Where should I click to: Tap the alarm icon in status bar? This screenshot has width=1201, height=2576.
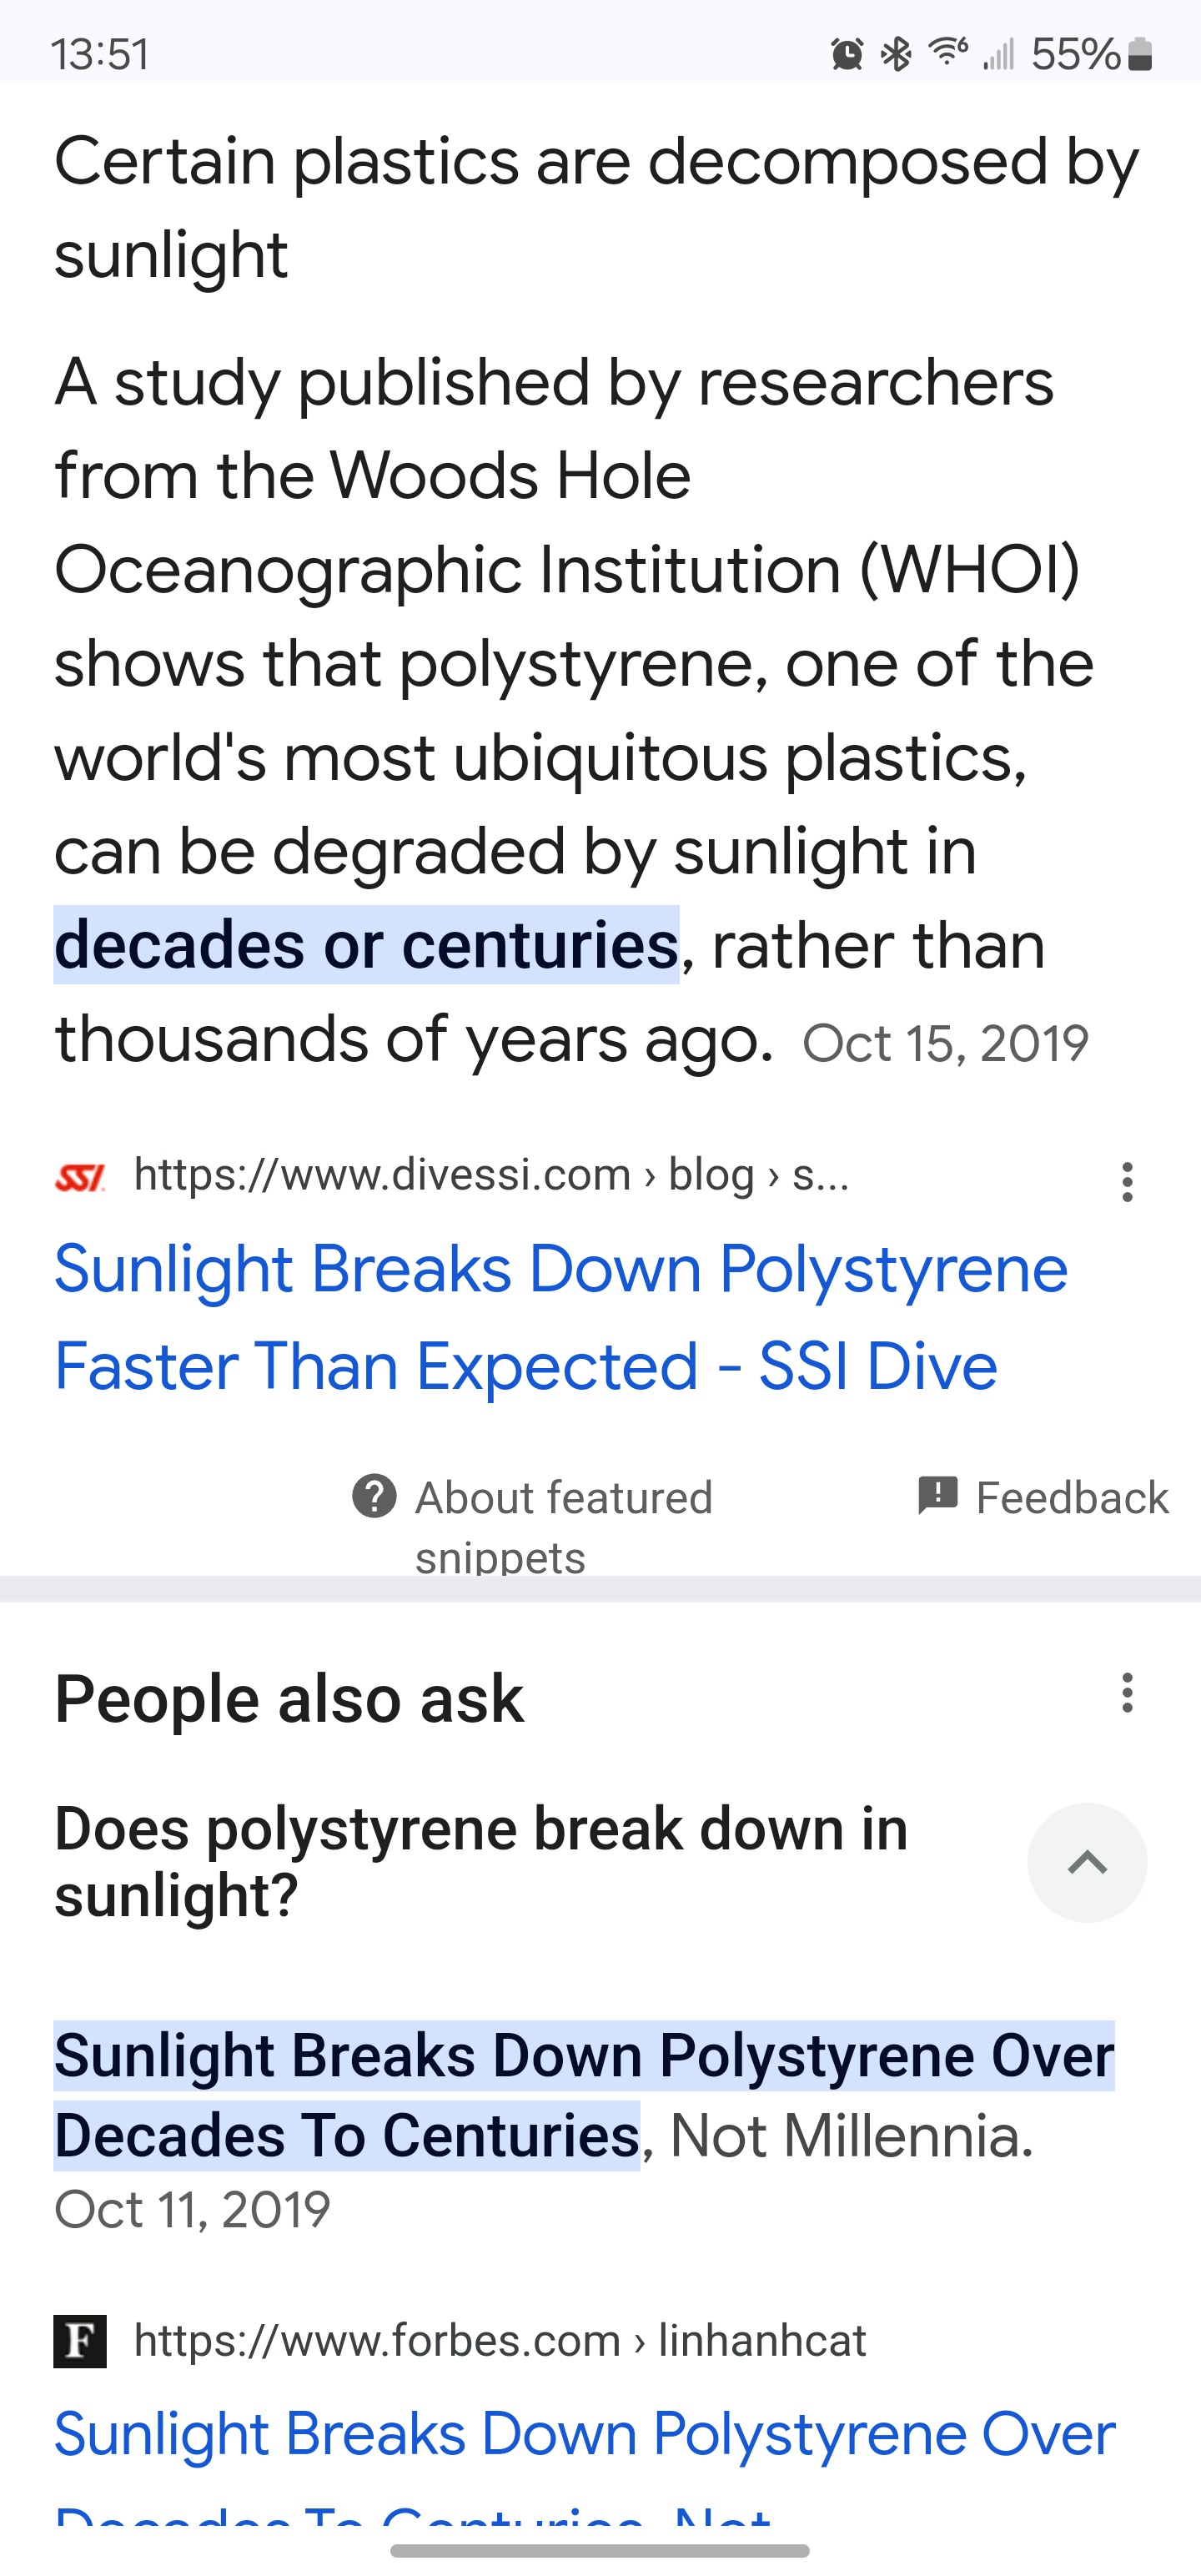click(x=847, y=54)
